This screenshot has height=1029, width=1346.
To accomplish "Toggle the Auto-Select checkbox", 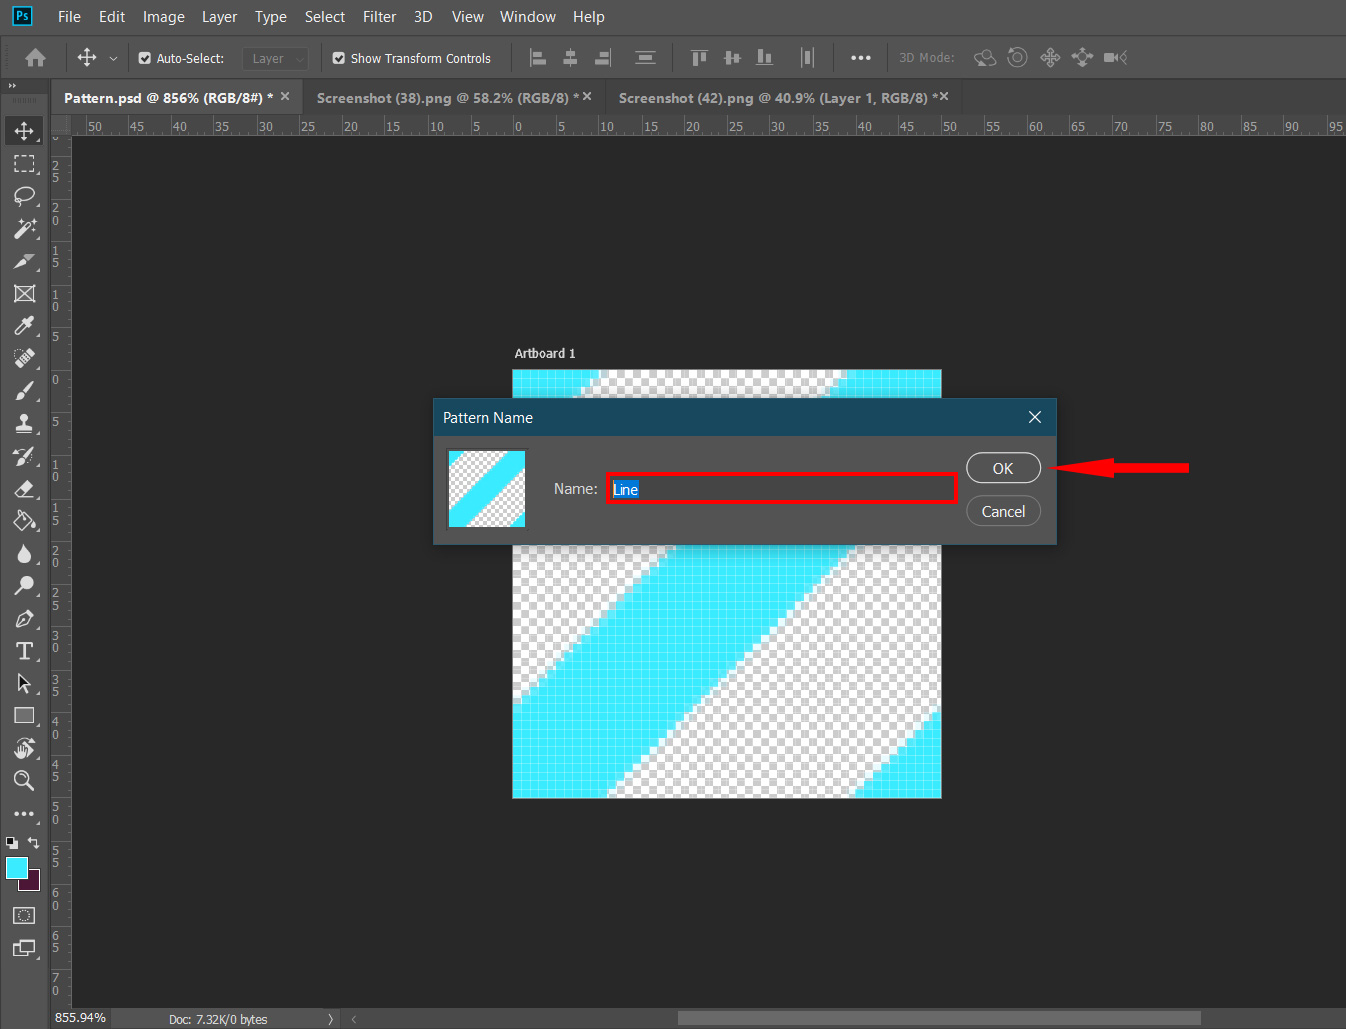I will point(145,59).
